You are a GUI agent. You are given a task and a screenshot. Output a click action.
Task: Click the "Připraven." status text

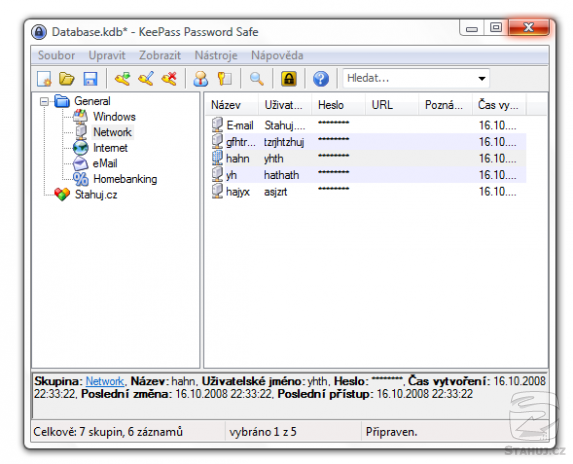click(391, 432)
